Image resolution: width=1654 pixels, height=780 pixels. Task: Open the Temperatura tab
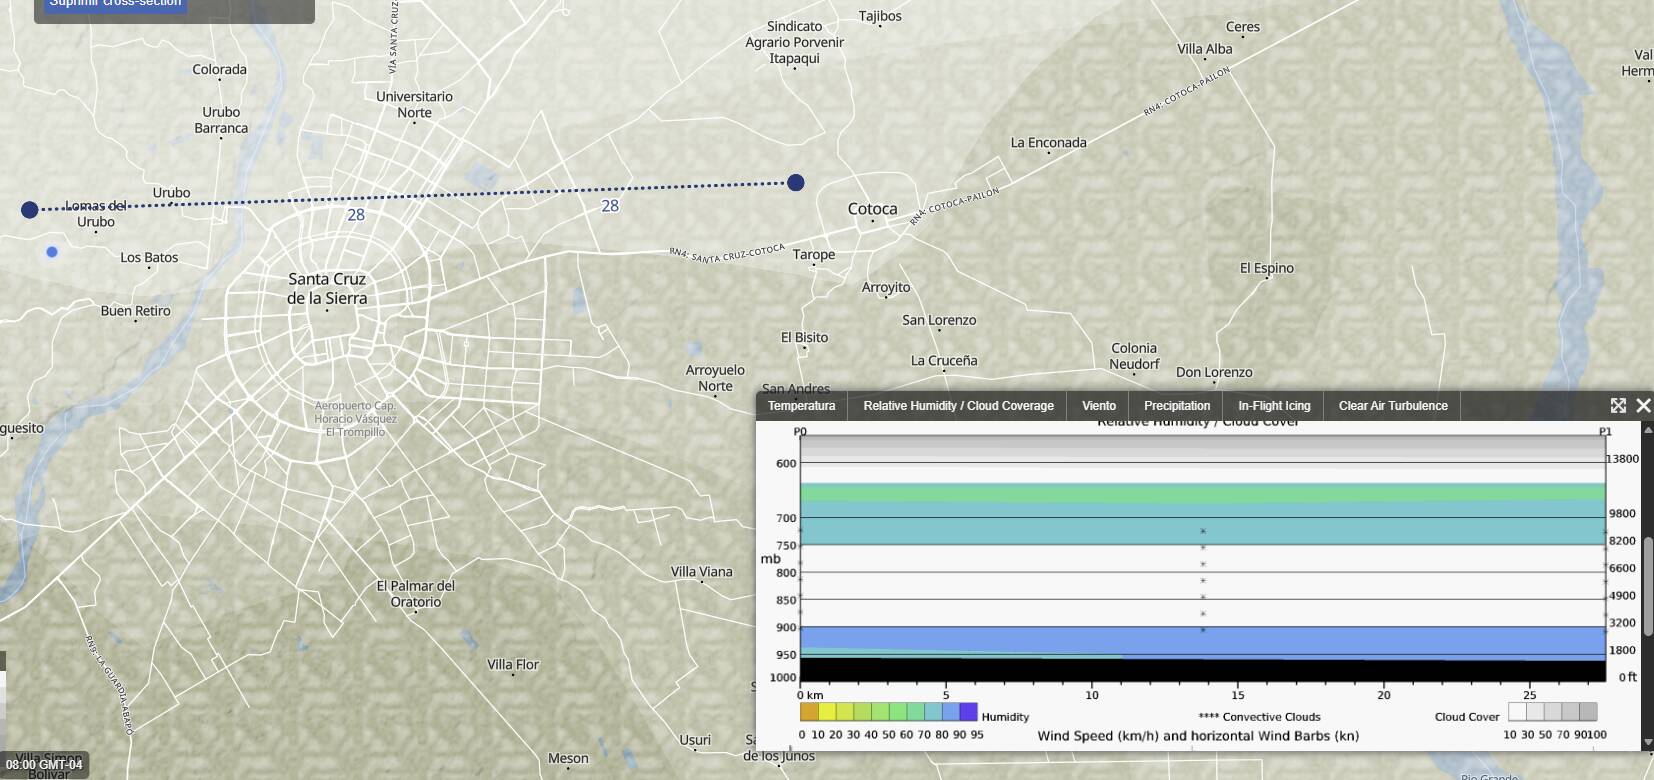point(801,406)
